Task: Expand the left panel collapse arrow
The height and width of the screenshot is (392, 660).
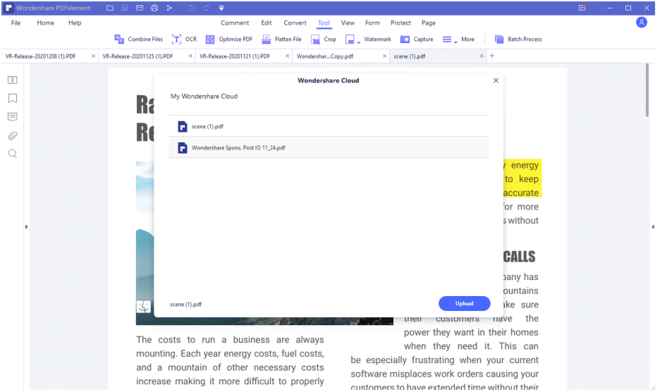Action: click(x=26, y=227)
